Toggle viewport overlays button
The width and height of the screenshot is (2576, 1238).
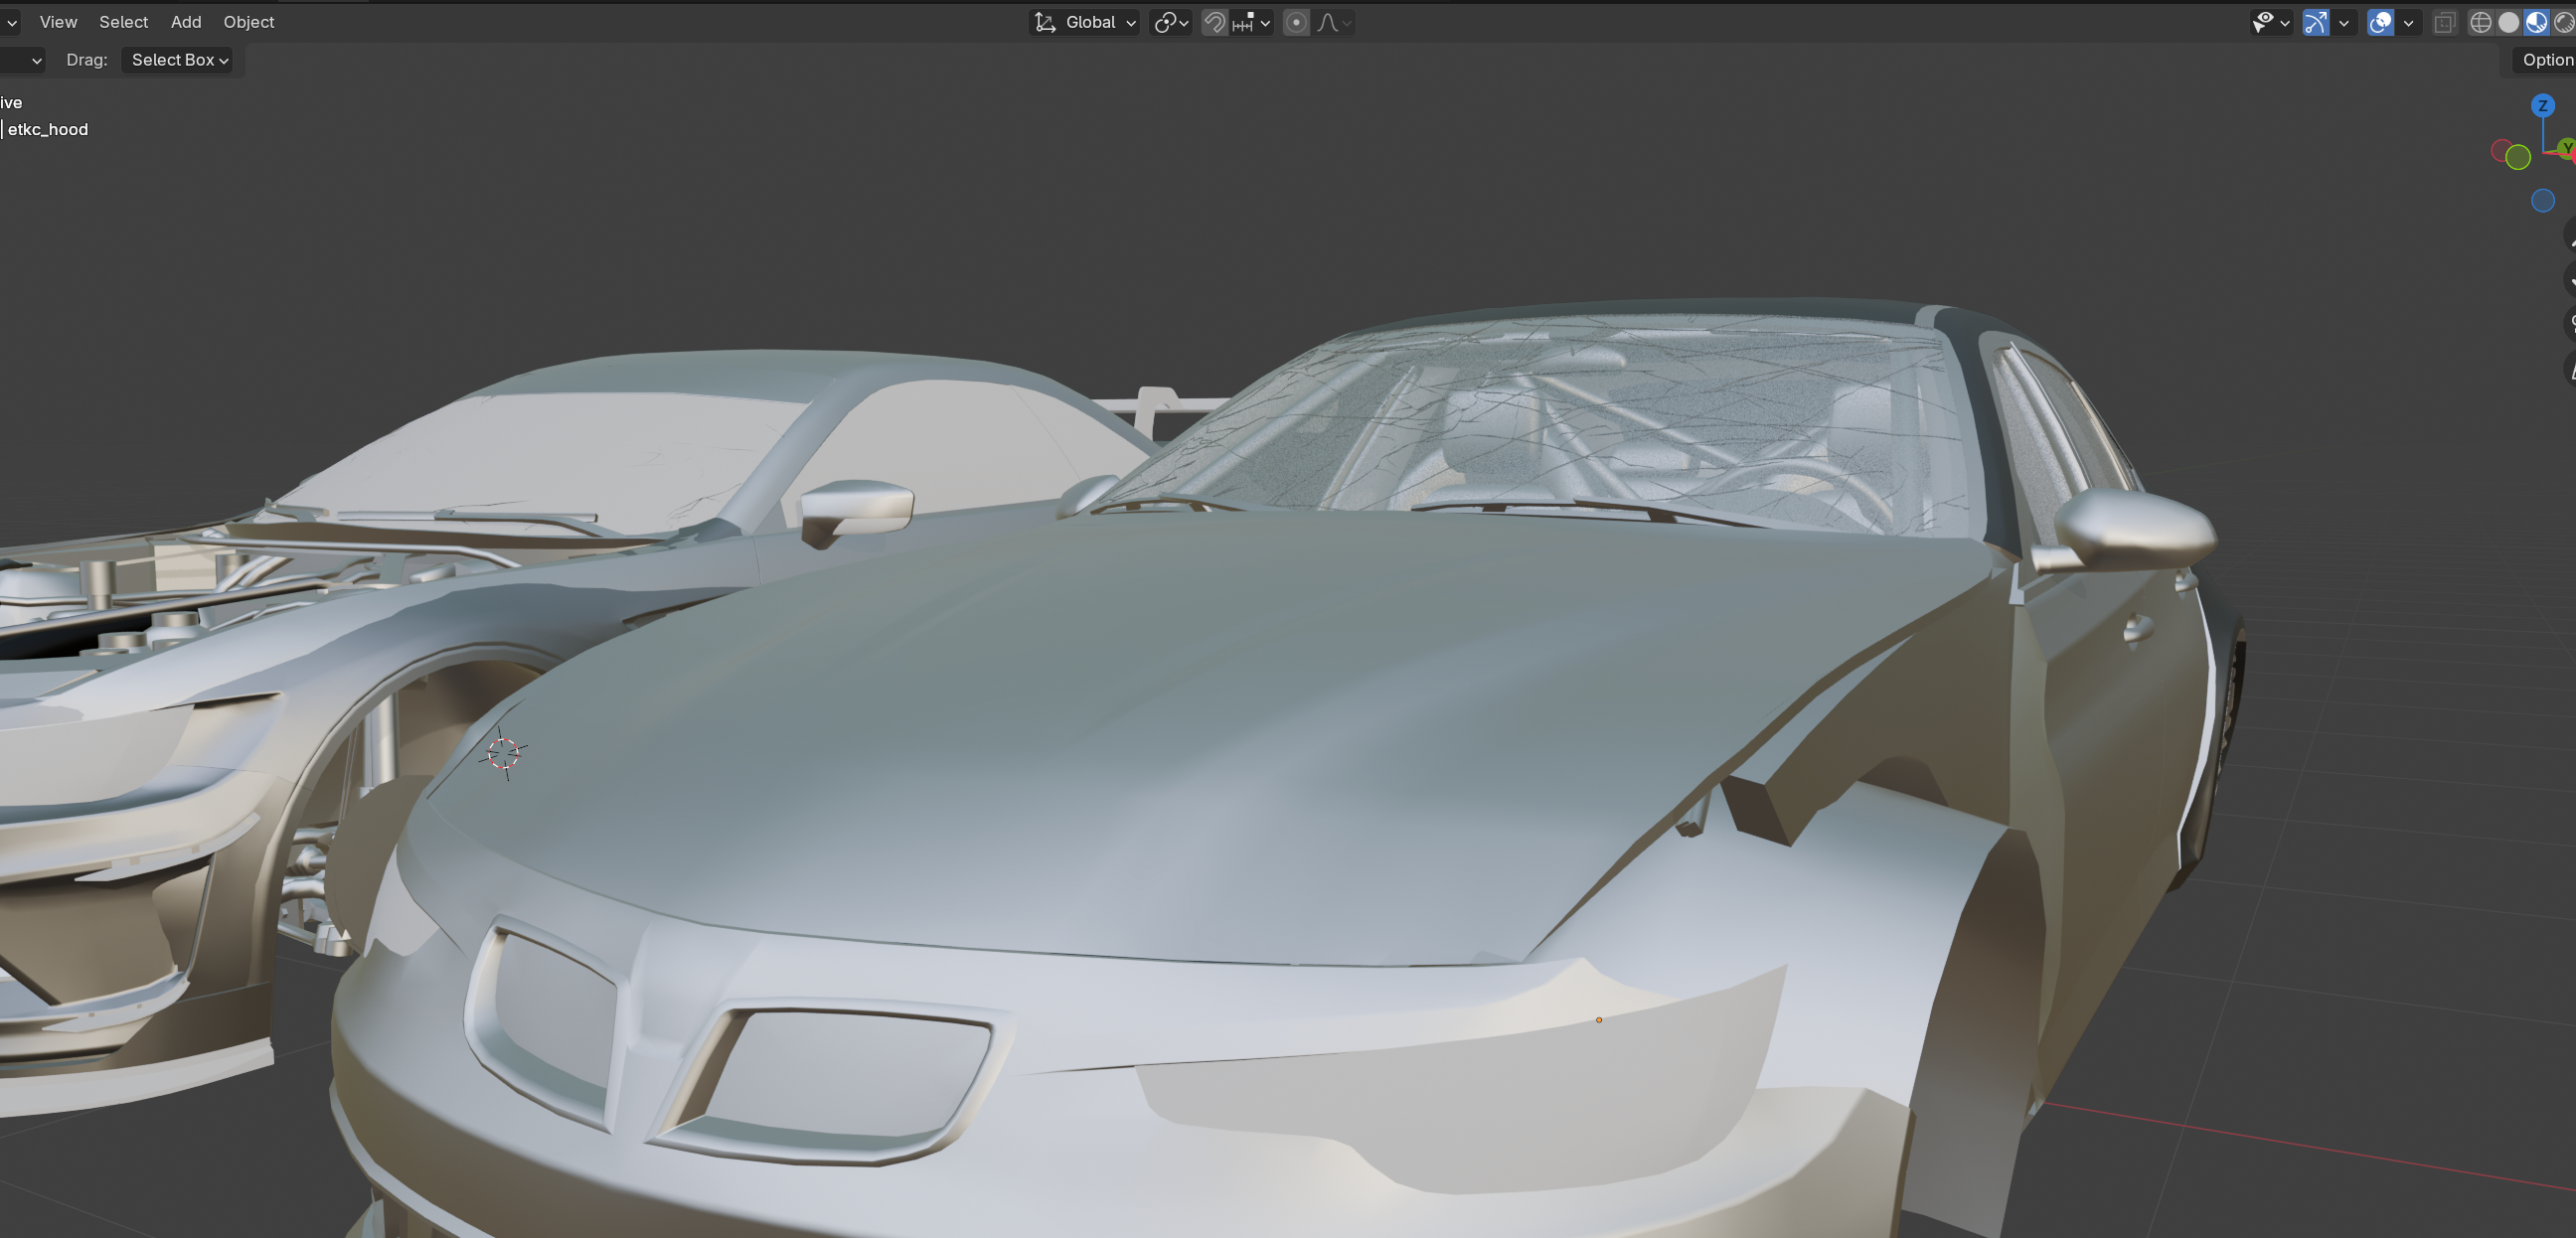point(2381,22)
